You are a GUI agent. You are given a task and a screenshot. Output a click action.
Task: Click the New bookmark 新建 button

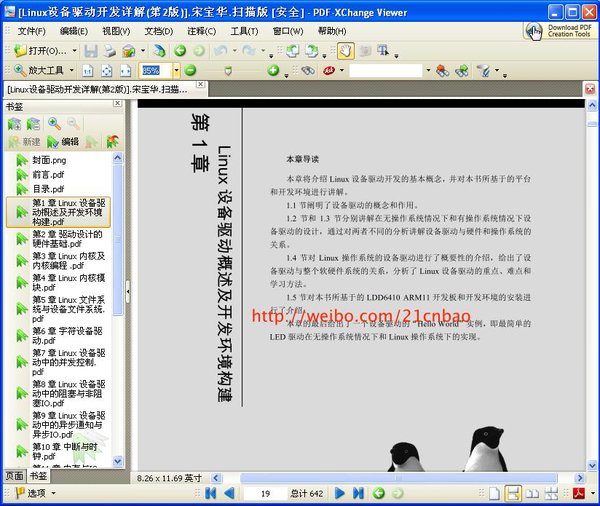click(24, 142)
